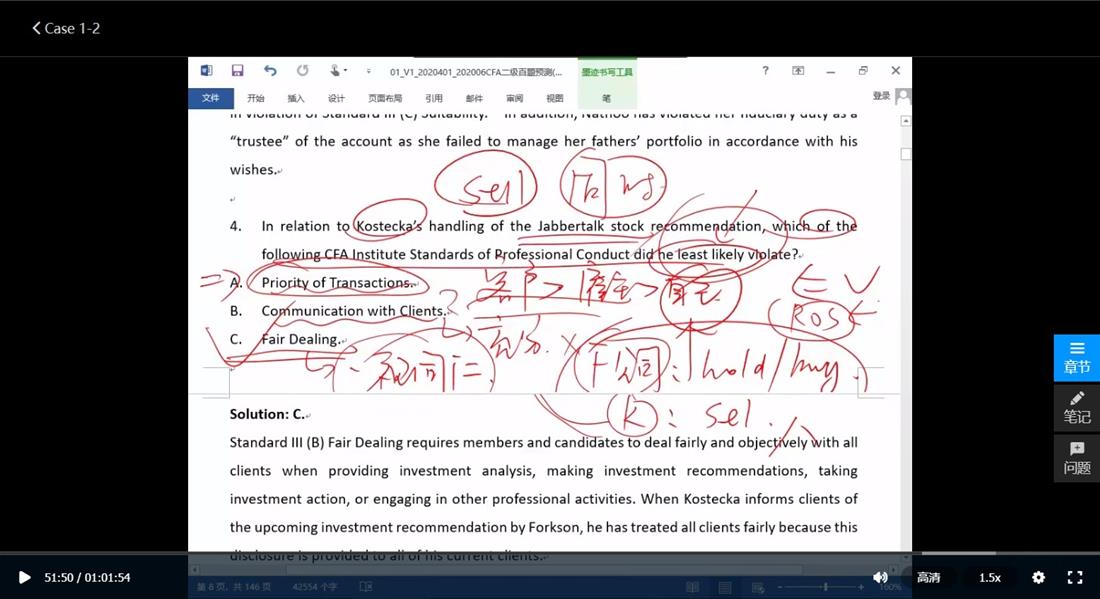Click the 51:50 / 01:01:54 time display
The height and width of the screenshot is (599, 1100).
87,577
